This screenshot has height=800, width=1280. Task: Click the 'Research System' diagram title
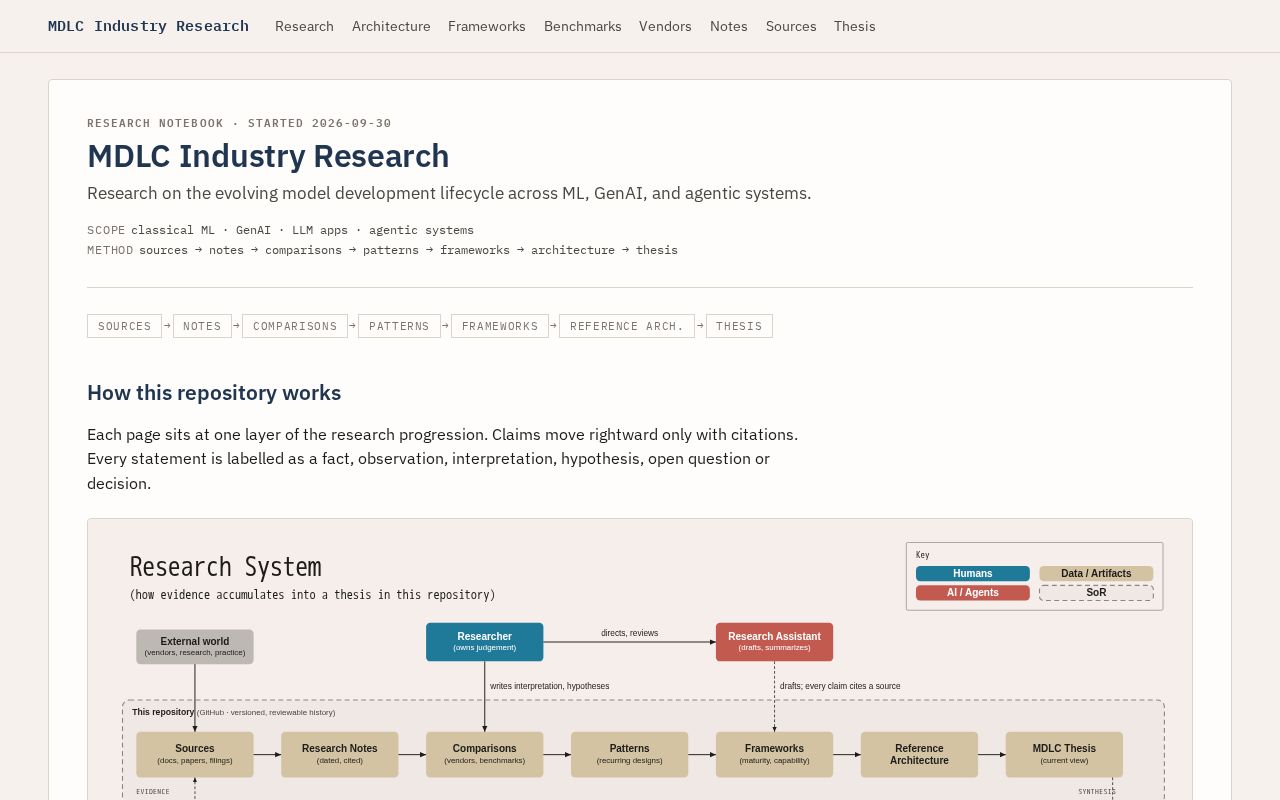tap(226, 567)
